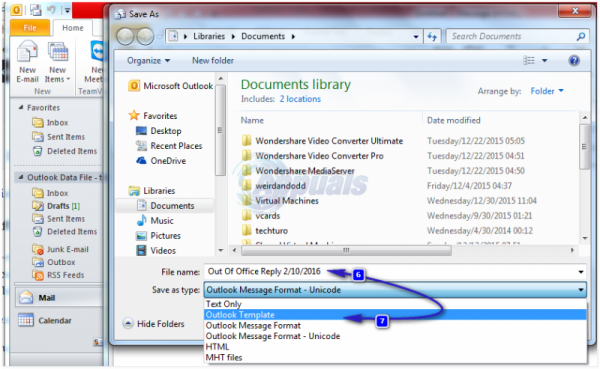Collapse the Favorites group in Outlook

[x=21, y=108]
